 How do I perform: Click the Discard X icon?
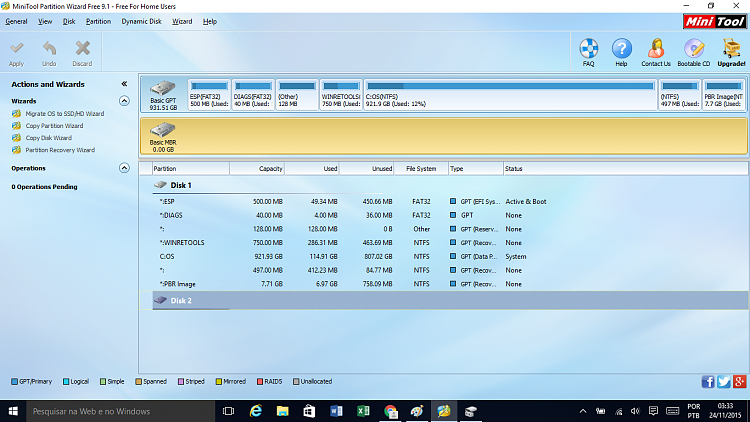pyautogui.click(x=82, y=48)
